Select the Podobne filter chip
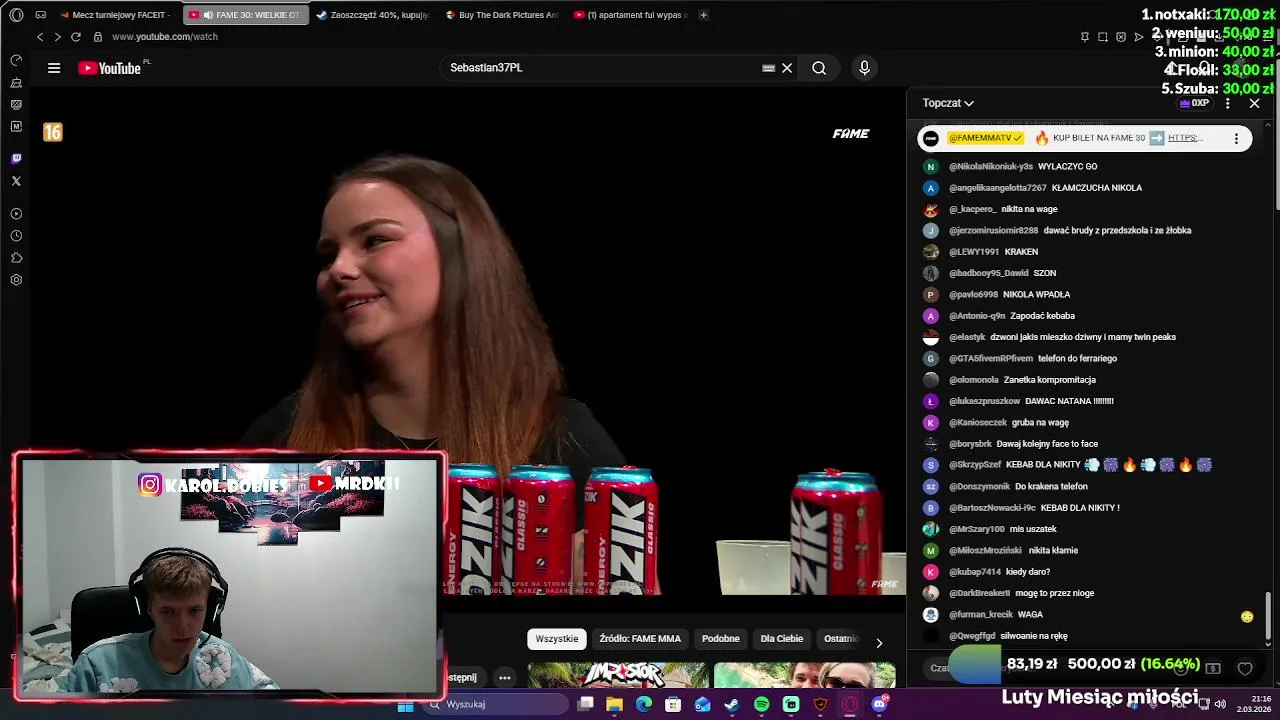The width and height of the screenshot is (1280, 720). point(721,639)
